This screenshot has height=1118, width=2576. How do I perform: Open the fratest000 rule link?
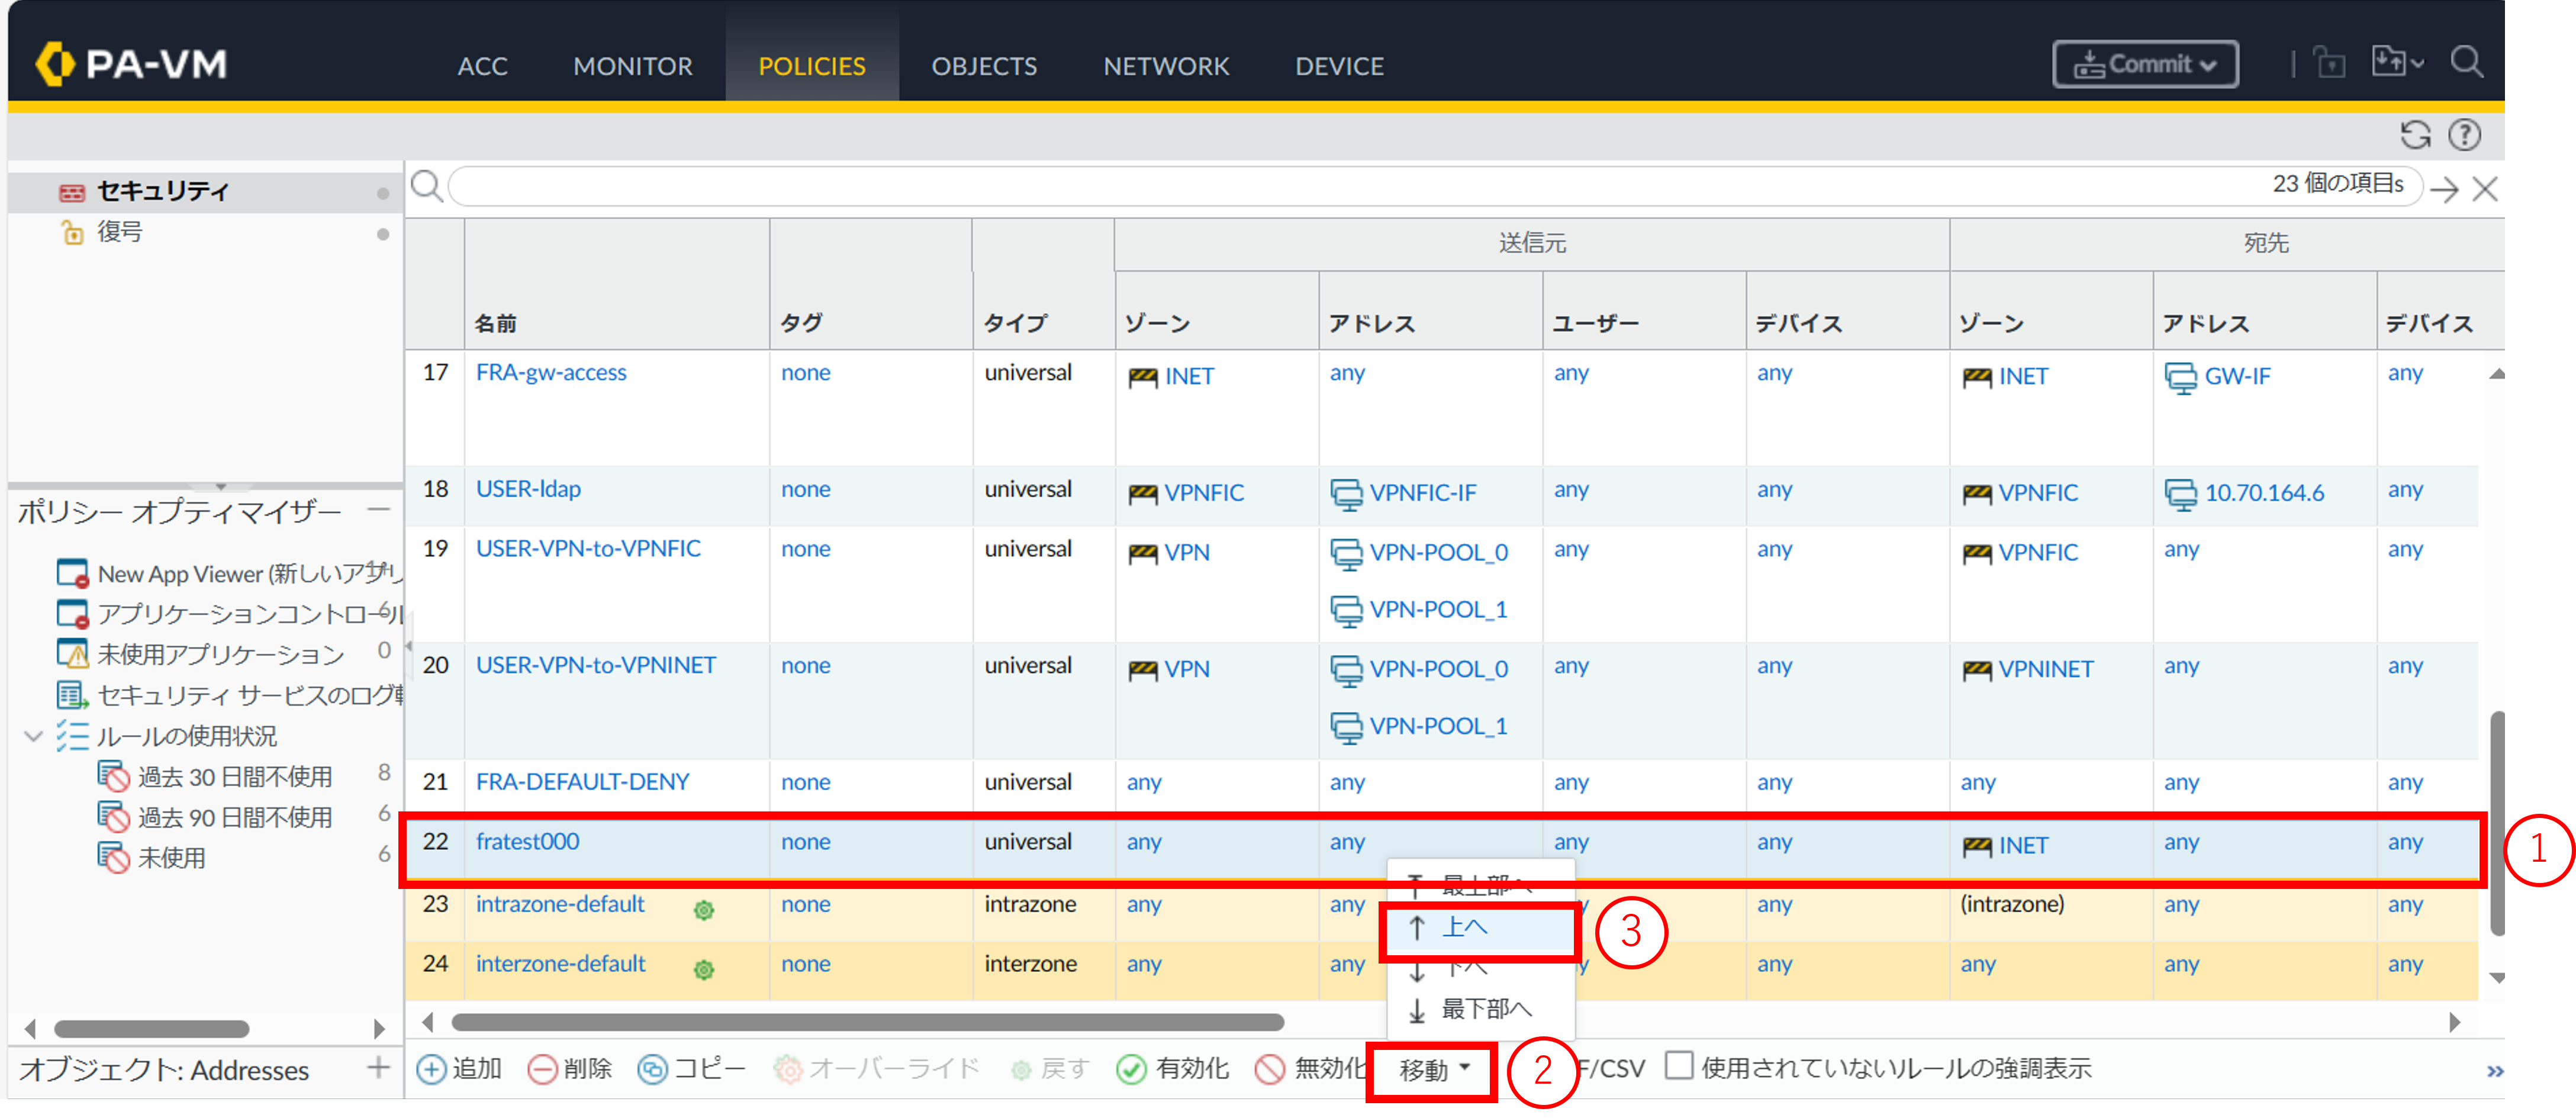click(x=527, y=841)
